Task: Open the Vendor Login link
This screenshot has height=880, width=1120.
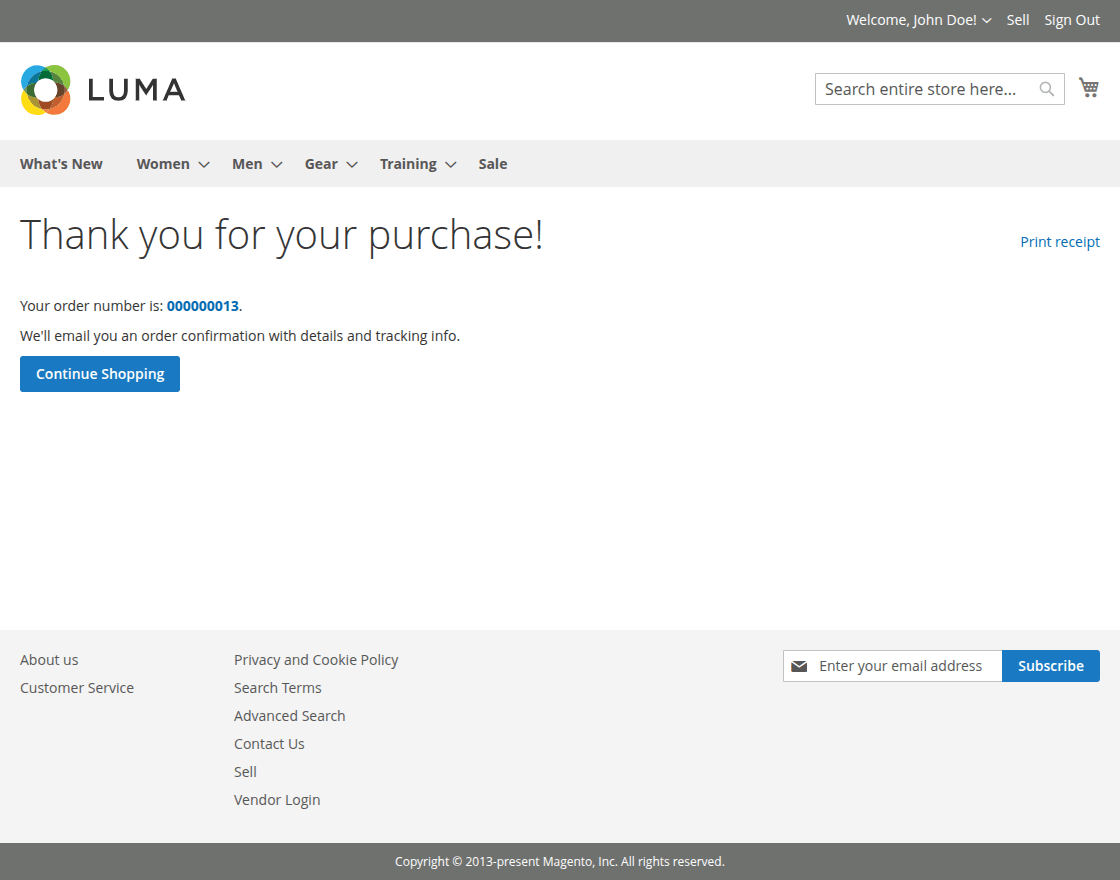Action: (x=277, y=799)
